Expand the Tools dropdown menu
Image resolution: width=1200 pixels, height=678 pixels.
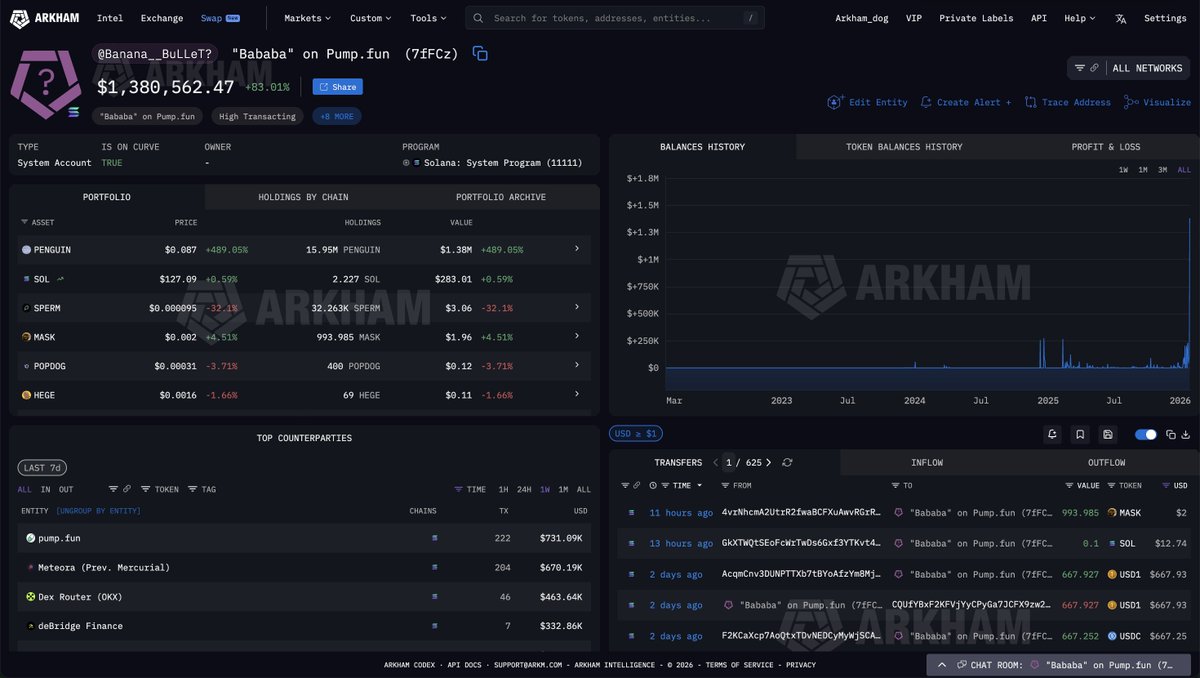(428, 18)
